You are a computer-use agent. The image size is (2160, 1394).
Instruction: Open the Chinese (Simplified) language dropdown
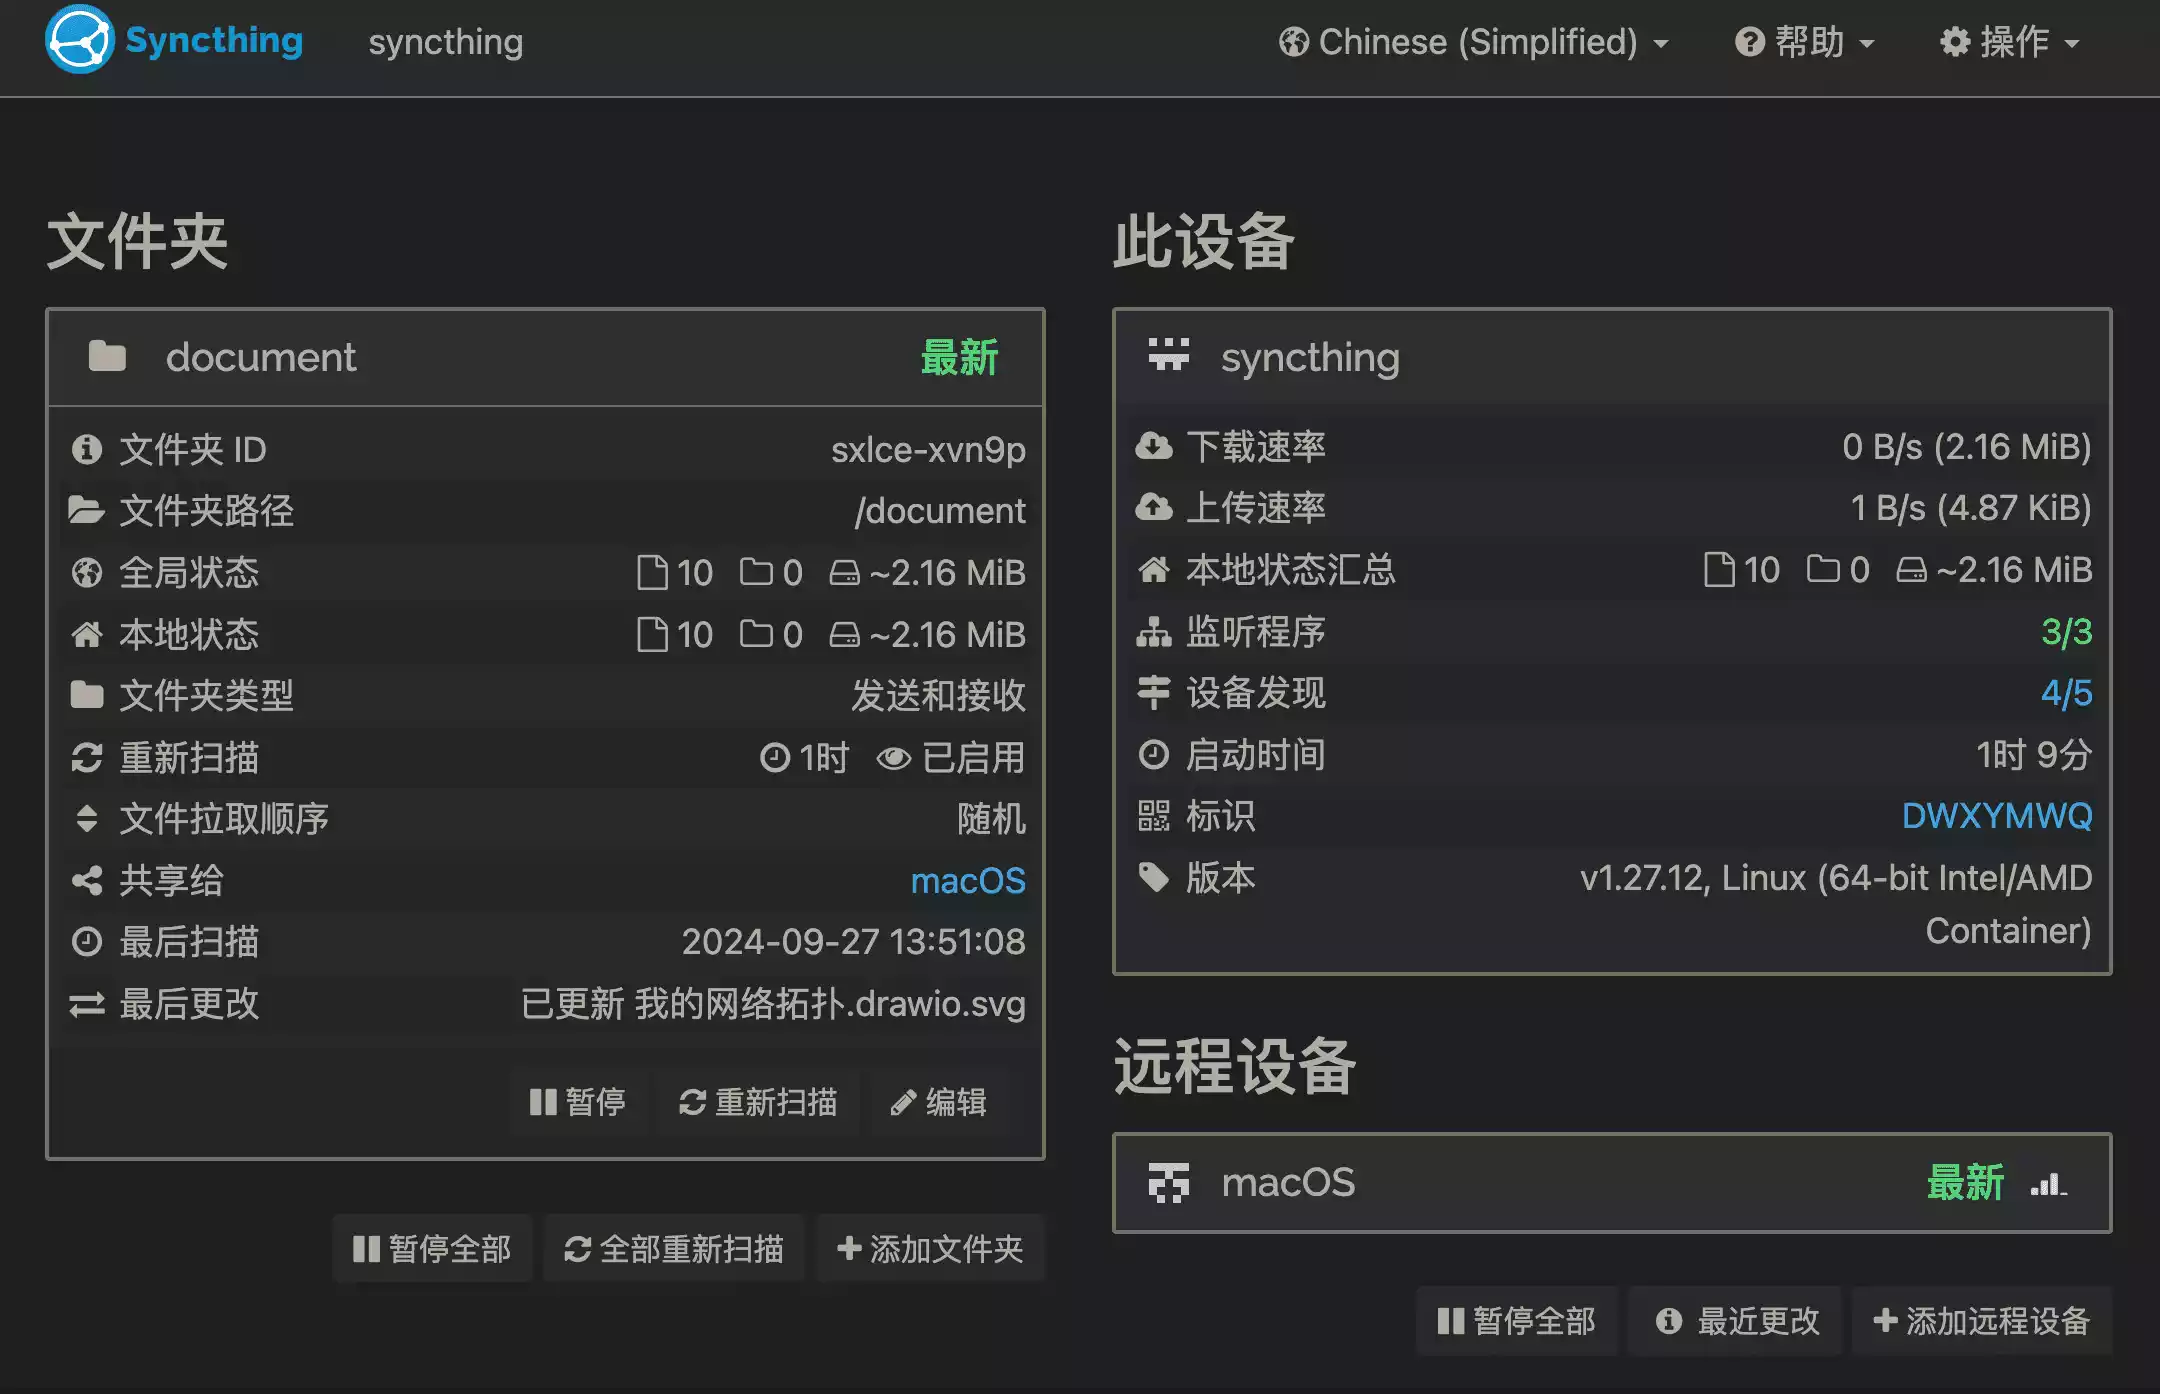[1474, 42]
